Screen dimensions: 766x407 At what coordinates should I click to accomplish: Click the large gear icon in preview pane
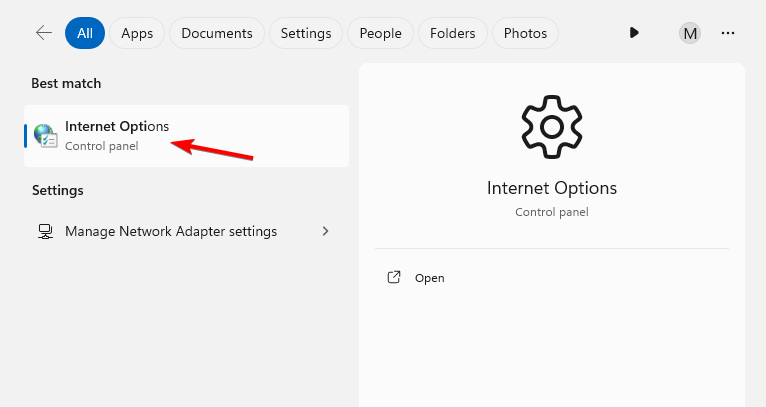point(551,125)
